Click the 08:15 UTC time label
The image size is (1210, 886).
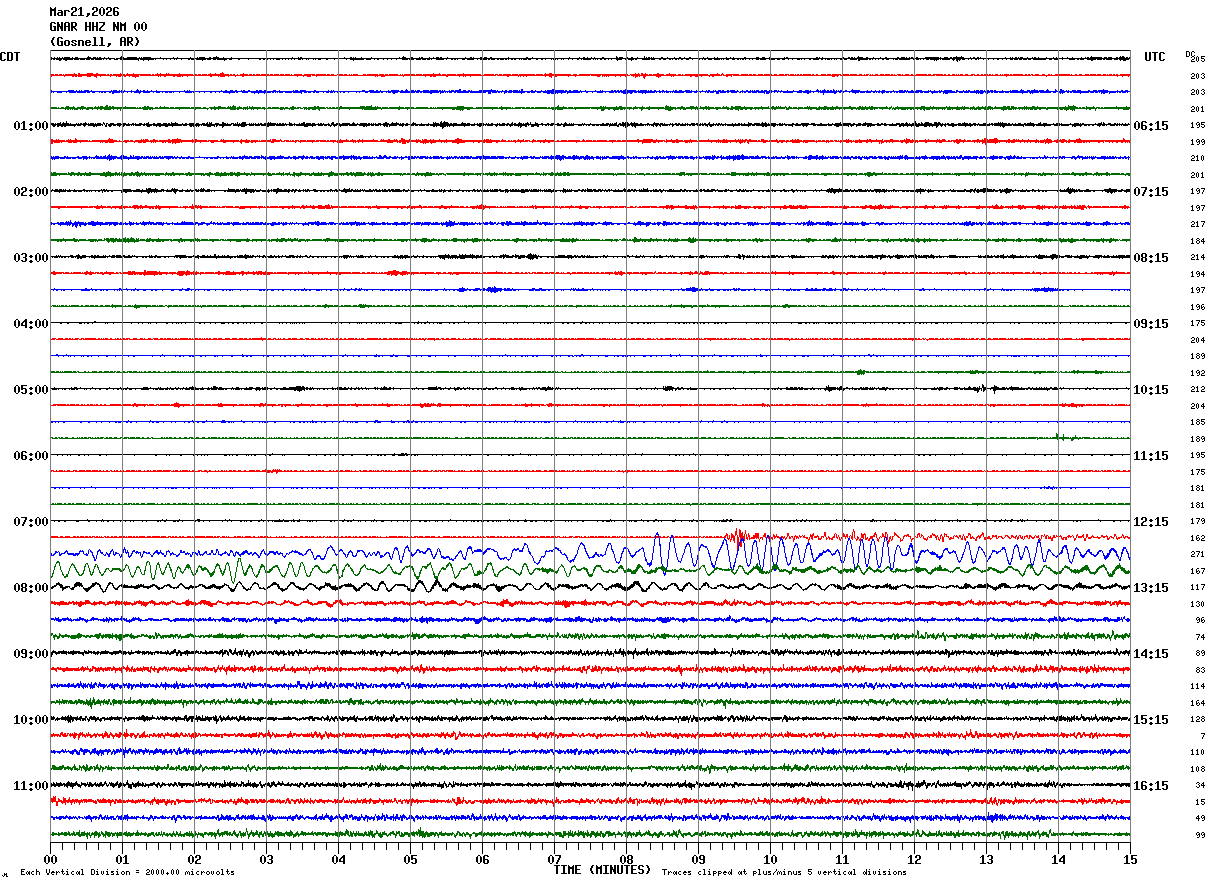point(1152,258)
